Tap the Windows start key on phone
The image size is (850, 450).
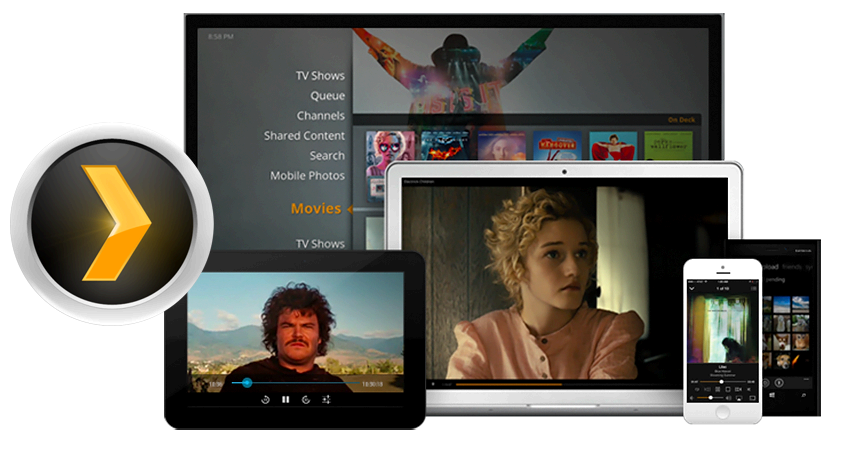[x=772, y=395]
